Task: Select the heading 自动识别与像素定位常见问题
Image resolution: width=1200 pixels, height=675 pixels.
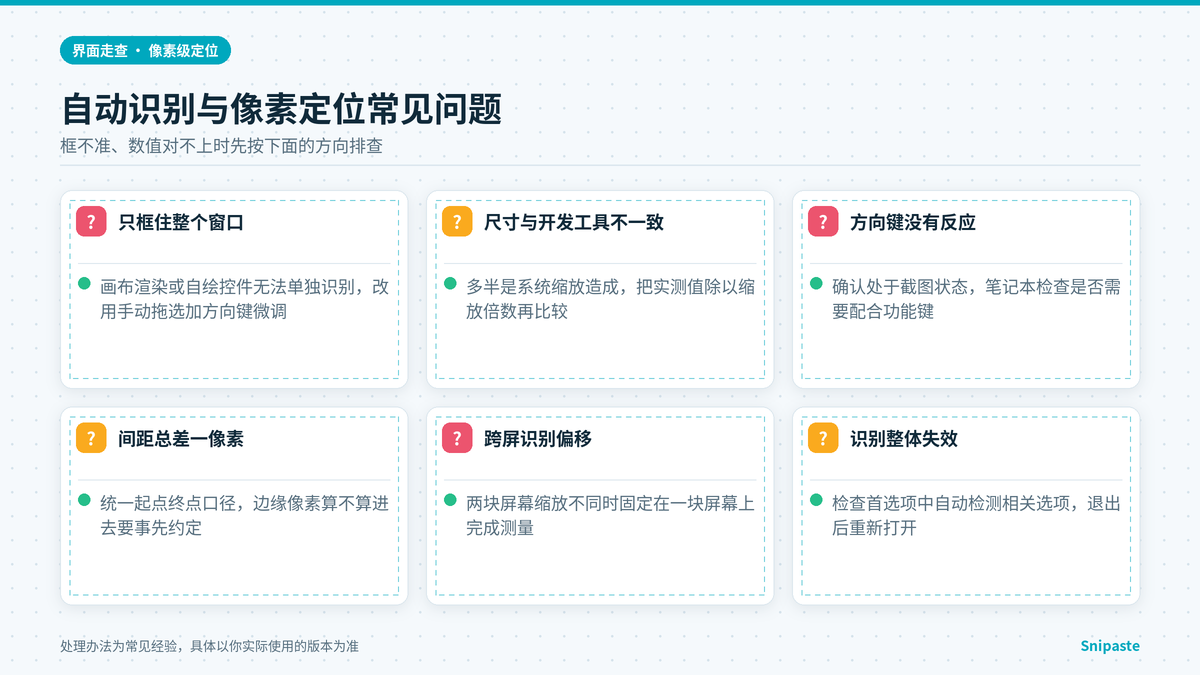Action: click(x=281, y=109)
